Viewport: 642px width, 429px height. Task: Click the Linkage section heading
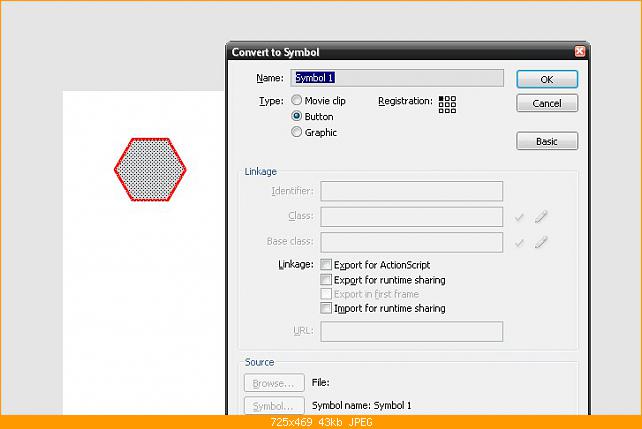(260, 172)
